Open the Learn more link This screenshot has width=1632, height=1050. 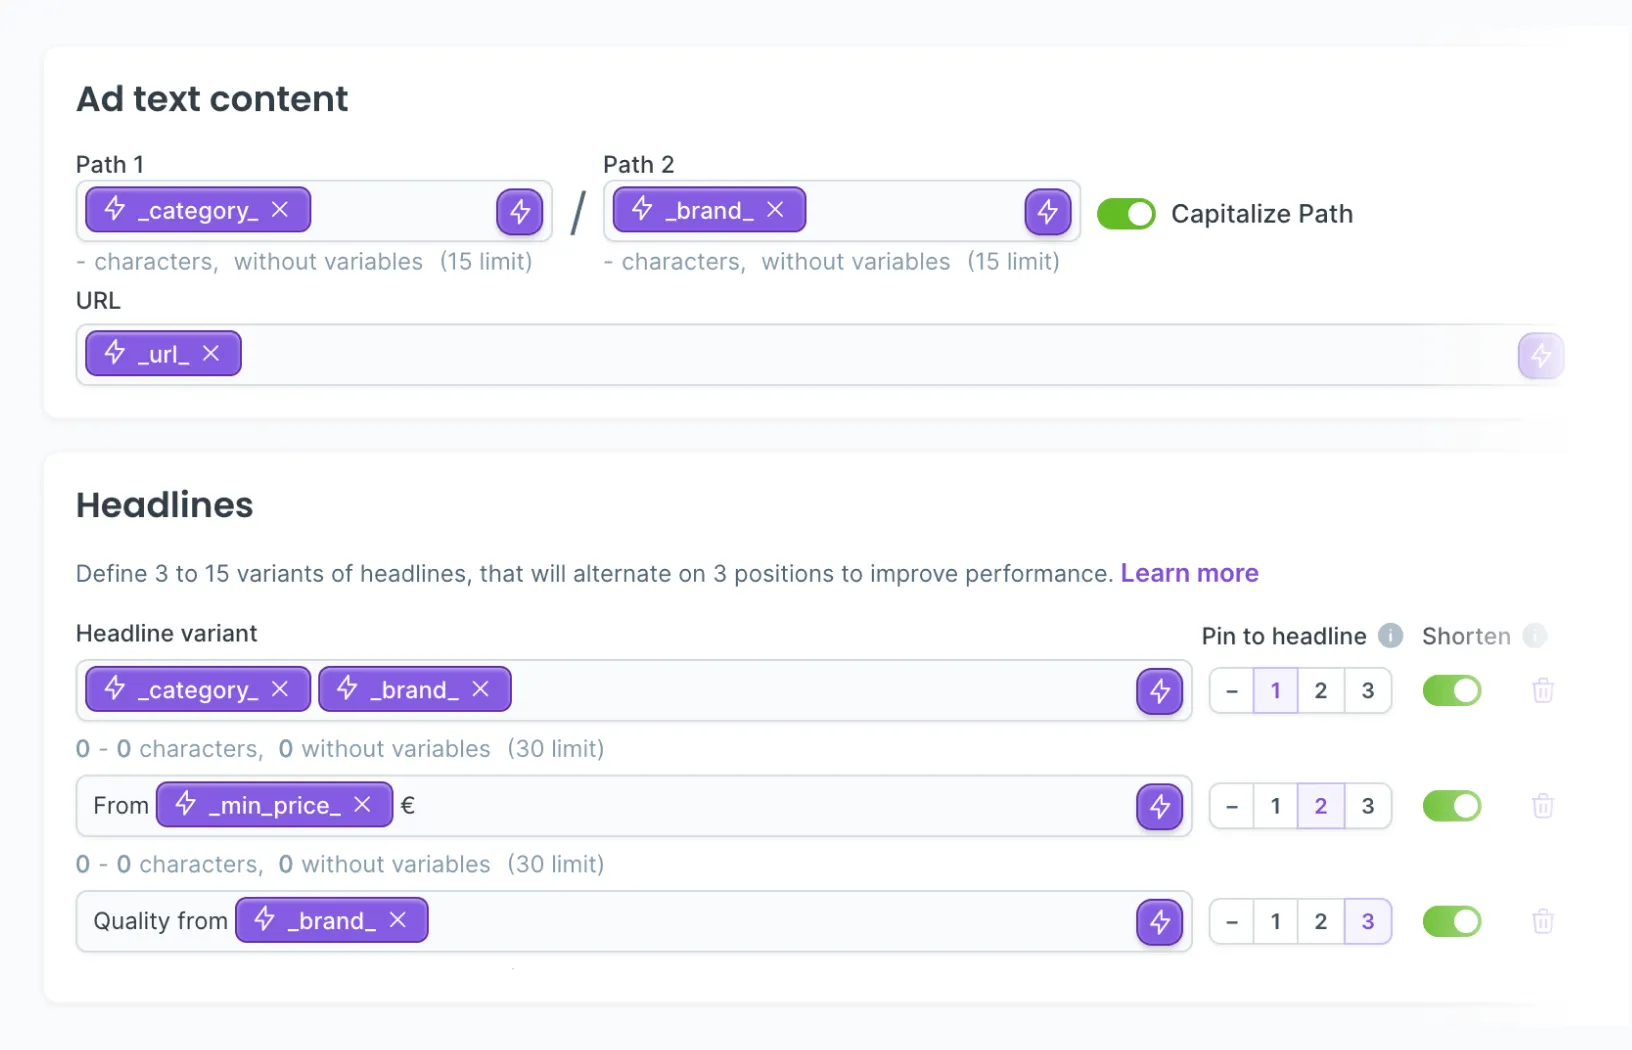tap(1189, 573)
